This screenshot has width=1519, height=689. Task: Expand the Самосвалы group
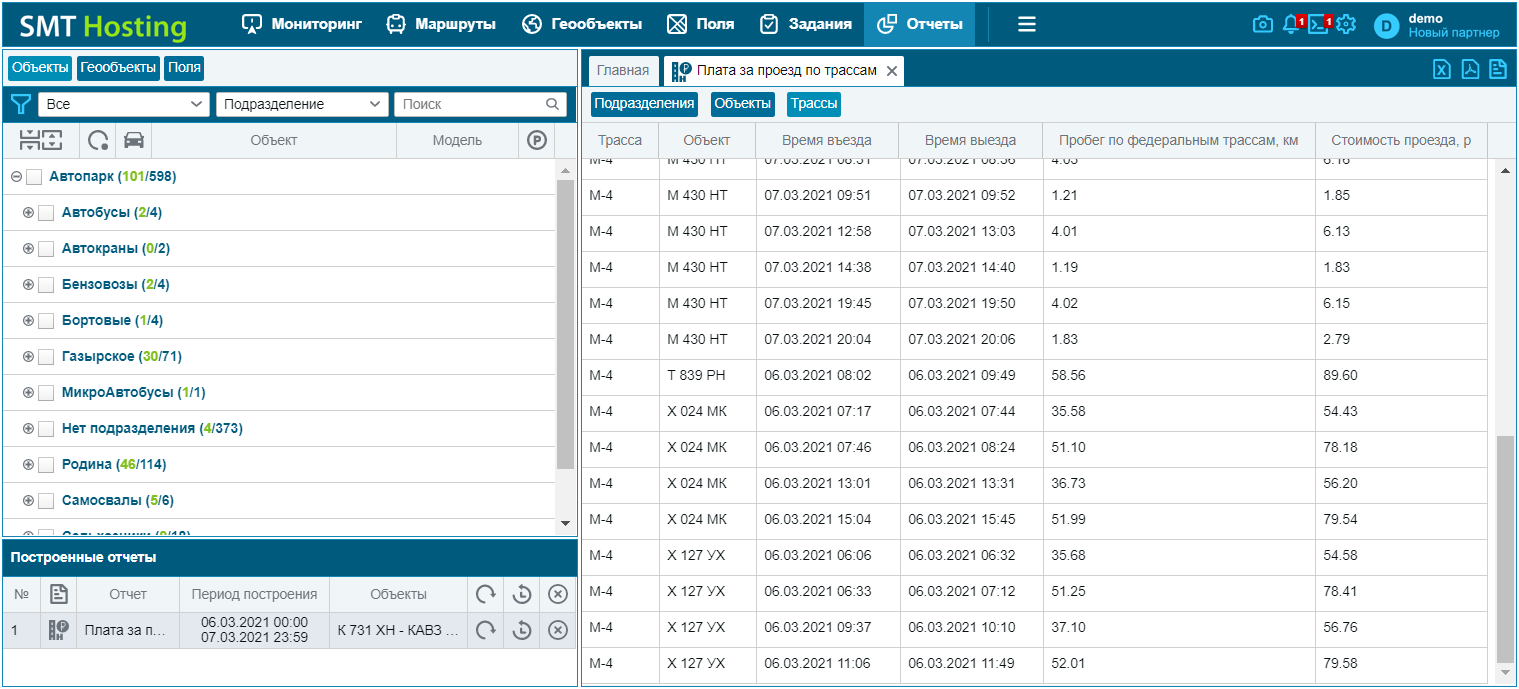click(x=28, y=501)
